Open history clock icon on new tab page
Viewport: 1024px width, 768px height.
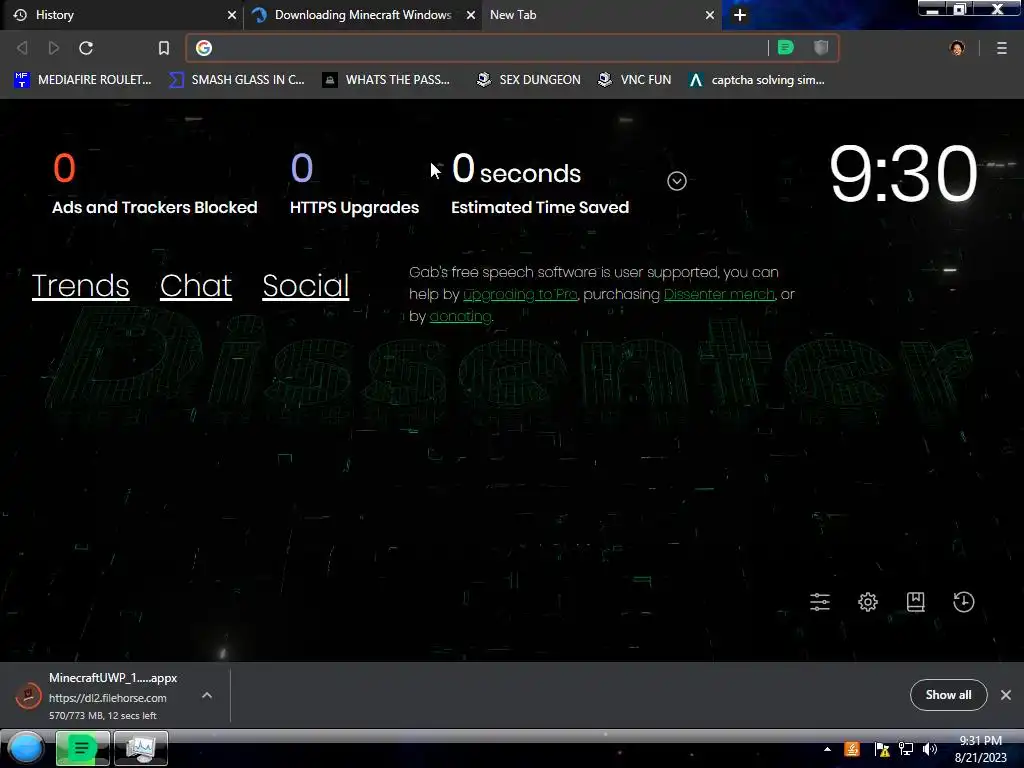pyautogui.click(x=964, y=601)
